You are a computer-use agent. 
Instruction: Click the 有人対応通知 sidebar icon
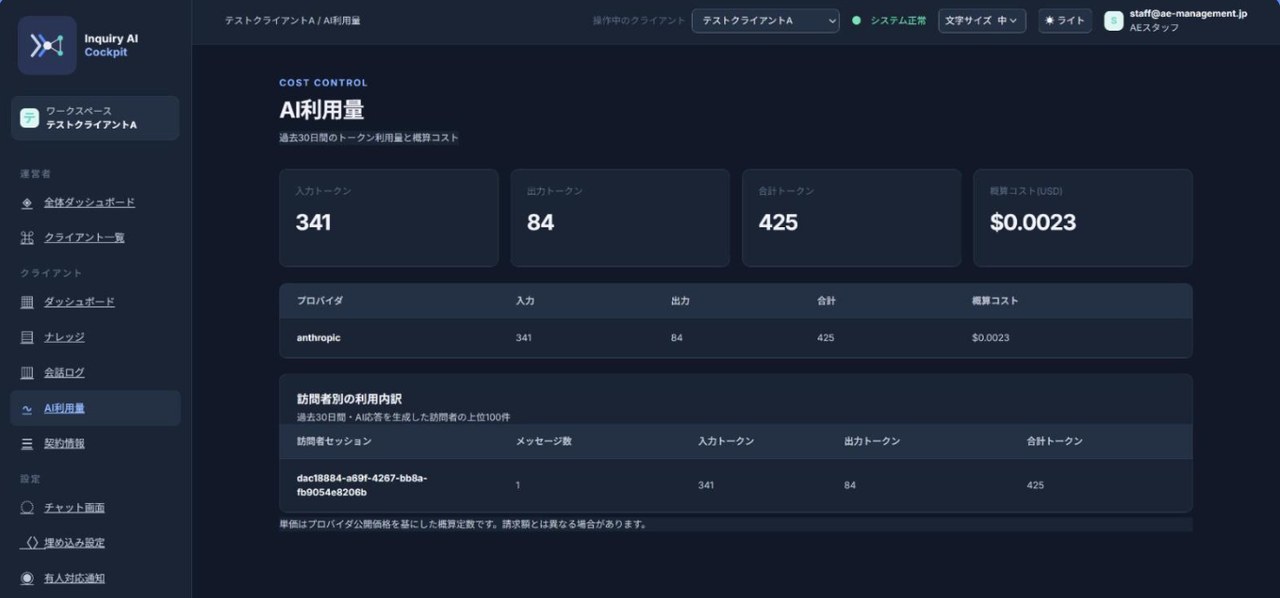click(x=27, y=578)
